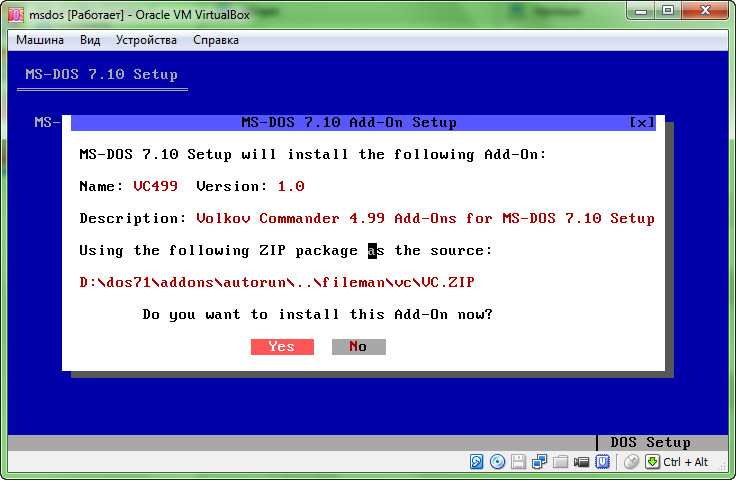Maximize the VirtualBox window

[x=667, y=11]
